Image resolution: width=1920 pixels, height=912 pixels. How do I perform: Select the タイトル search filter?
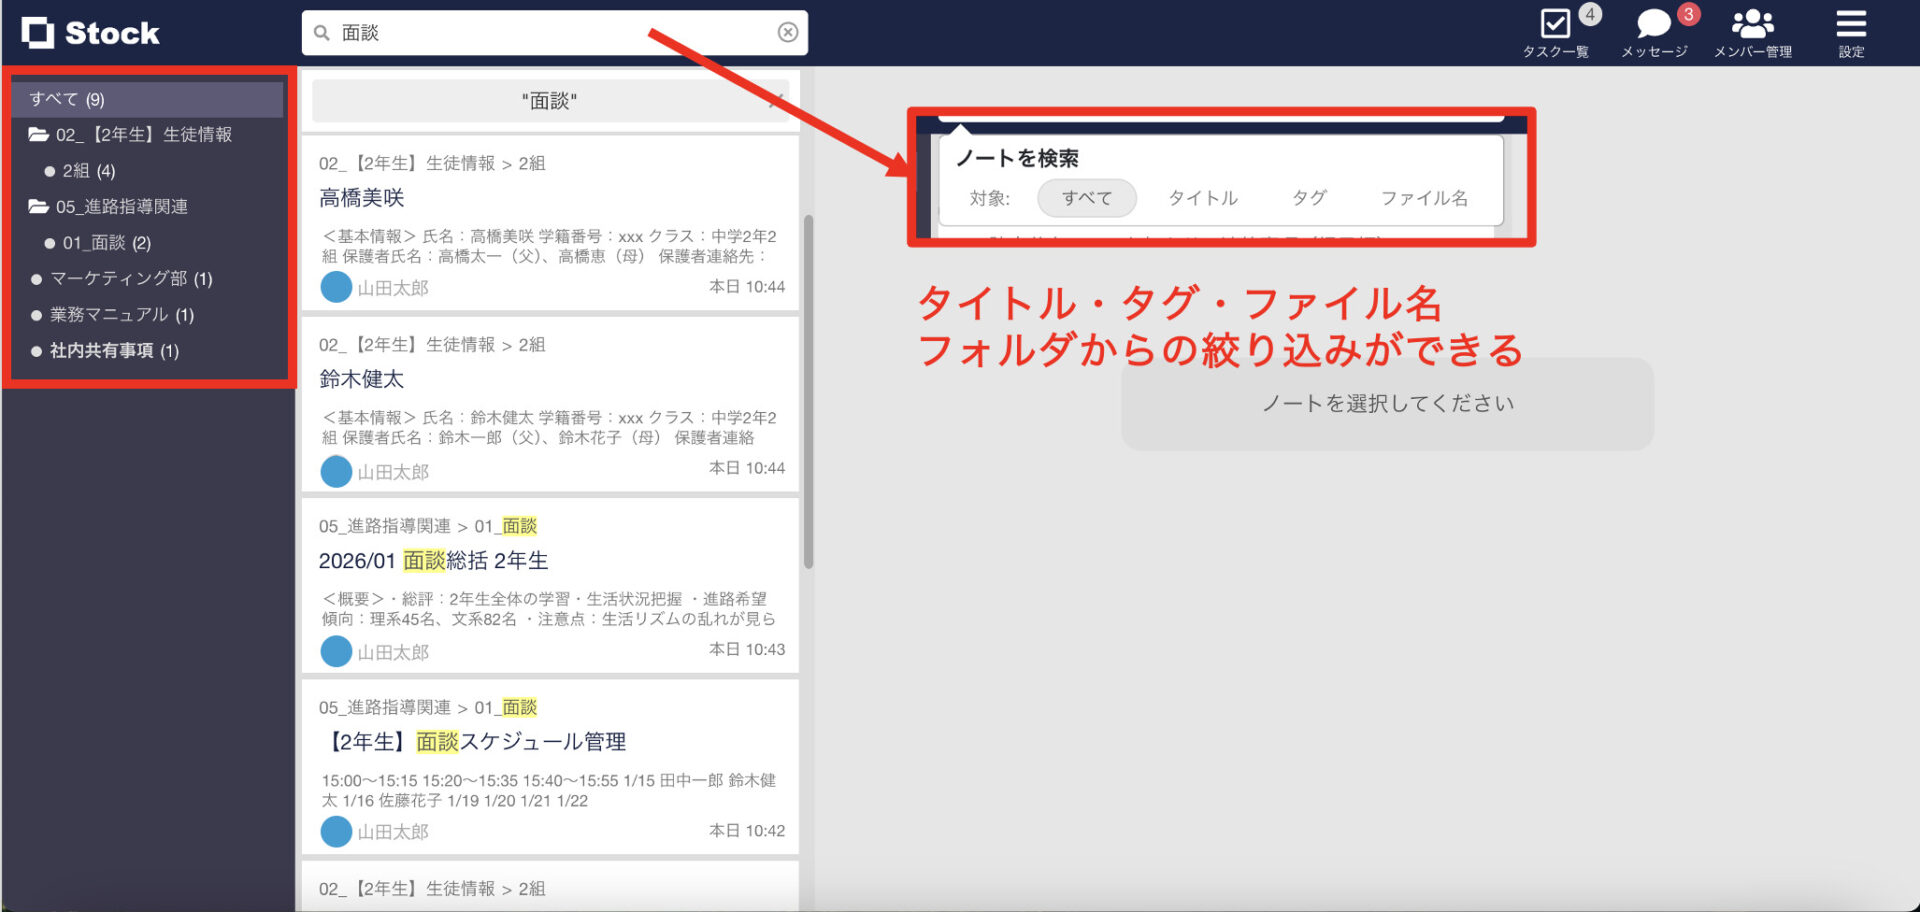1202,197
